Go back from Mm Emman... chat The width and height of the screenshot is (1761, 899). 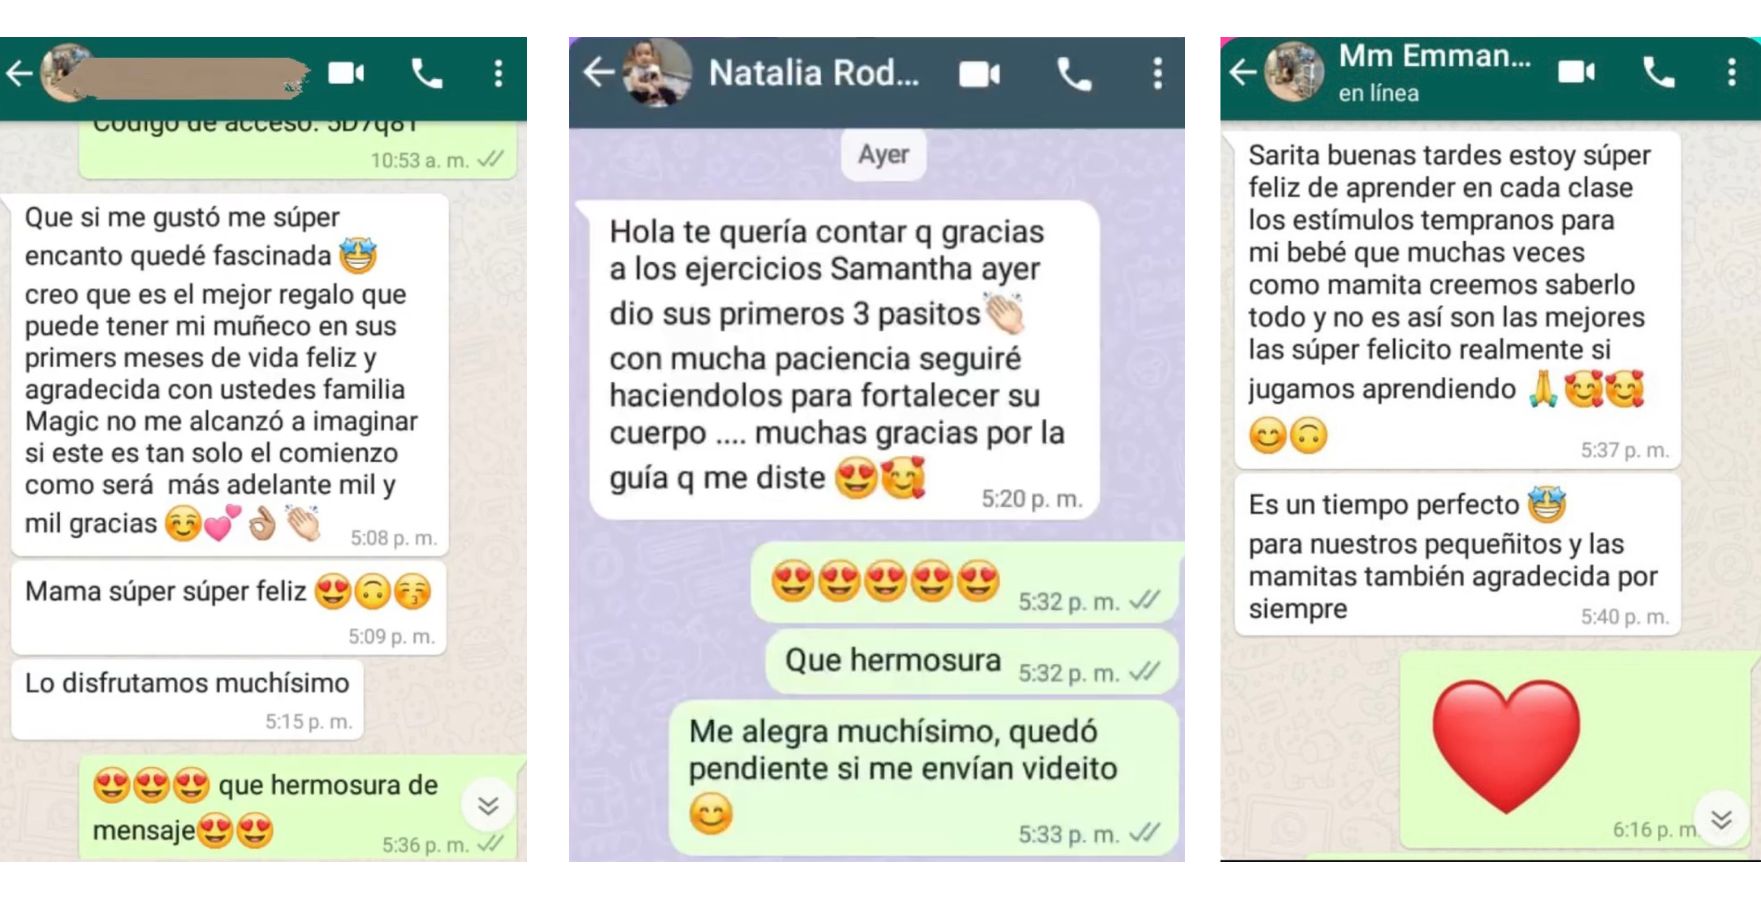[x=1242, y=72]
